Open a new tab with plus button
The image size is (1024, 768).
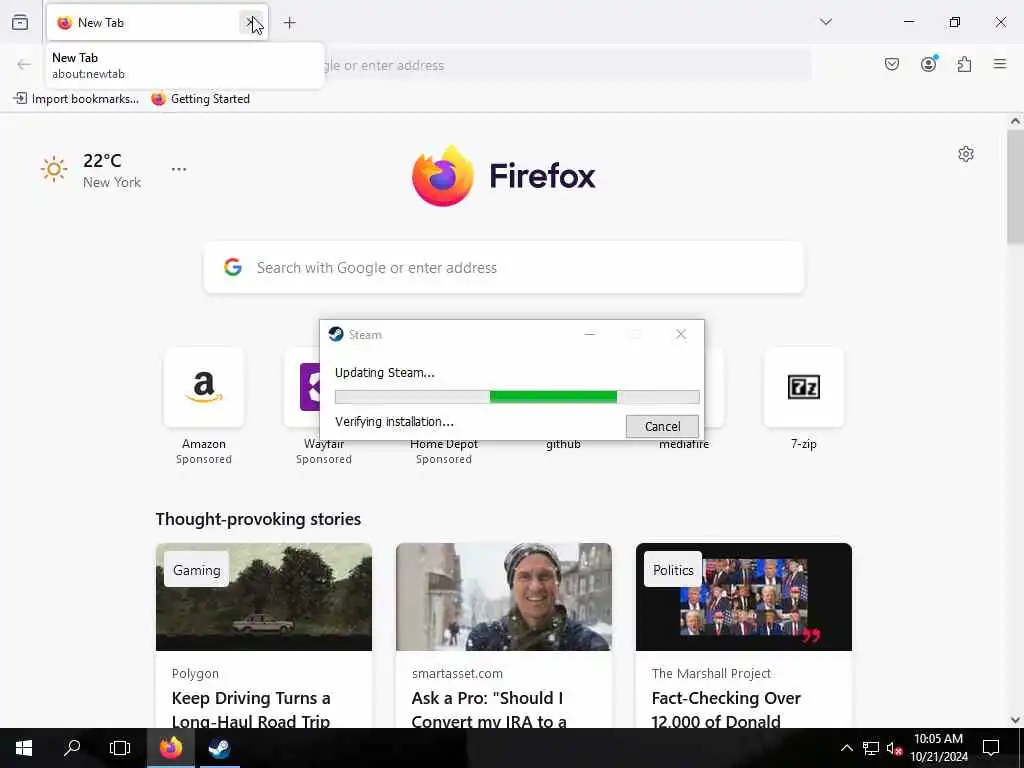click(290, 23)
